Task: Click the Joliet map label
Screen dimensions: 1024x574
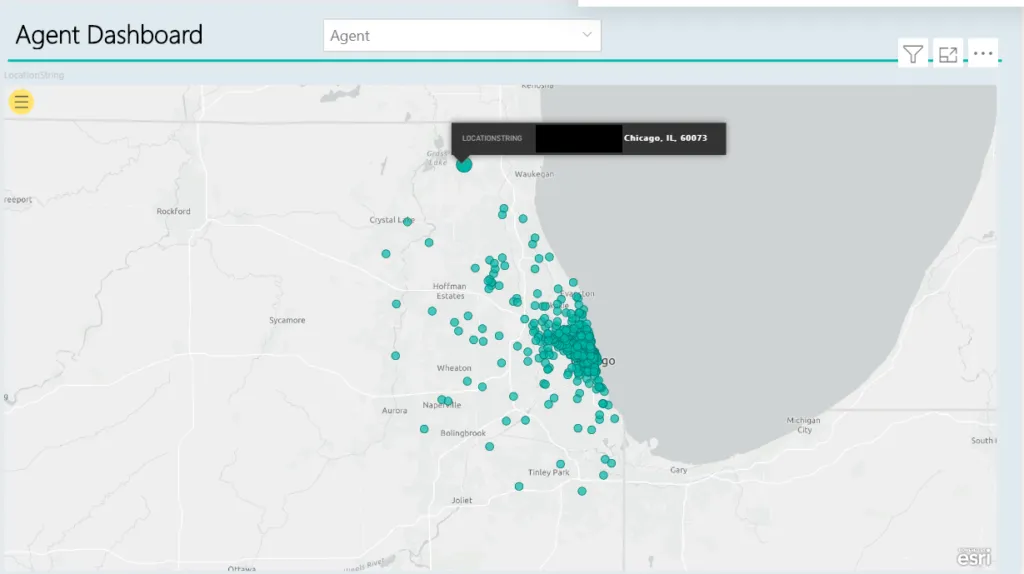Action: pyautogui.click(x=462, y=500)
